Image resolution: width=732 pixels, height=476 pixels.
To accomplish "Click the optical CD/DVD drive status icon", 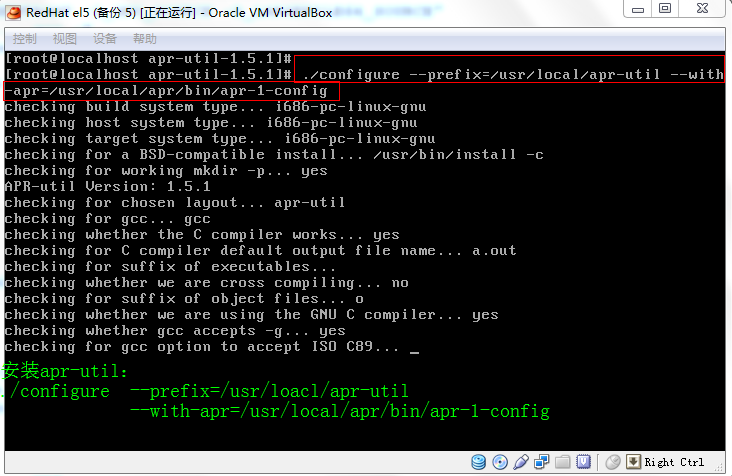I will pyautogui.click(x=500, y=462).
